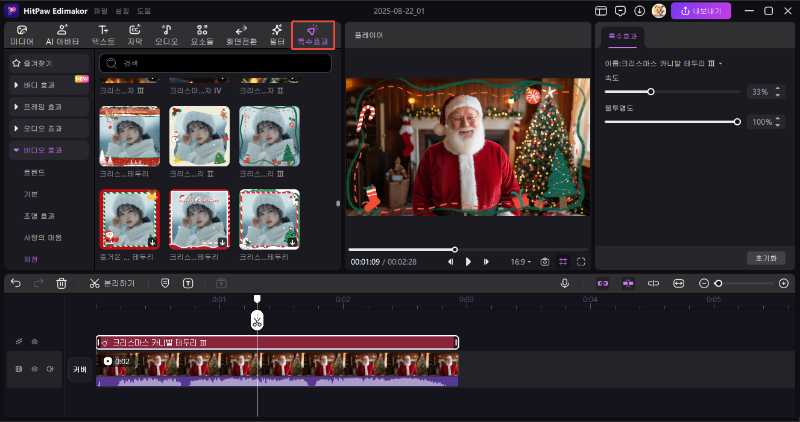Screen dimensions: 800x422
Task: Expand the Audio Effects (오디오 효과) category
Action: 48,129
